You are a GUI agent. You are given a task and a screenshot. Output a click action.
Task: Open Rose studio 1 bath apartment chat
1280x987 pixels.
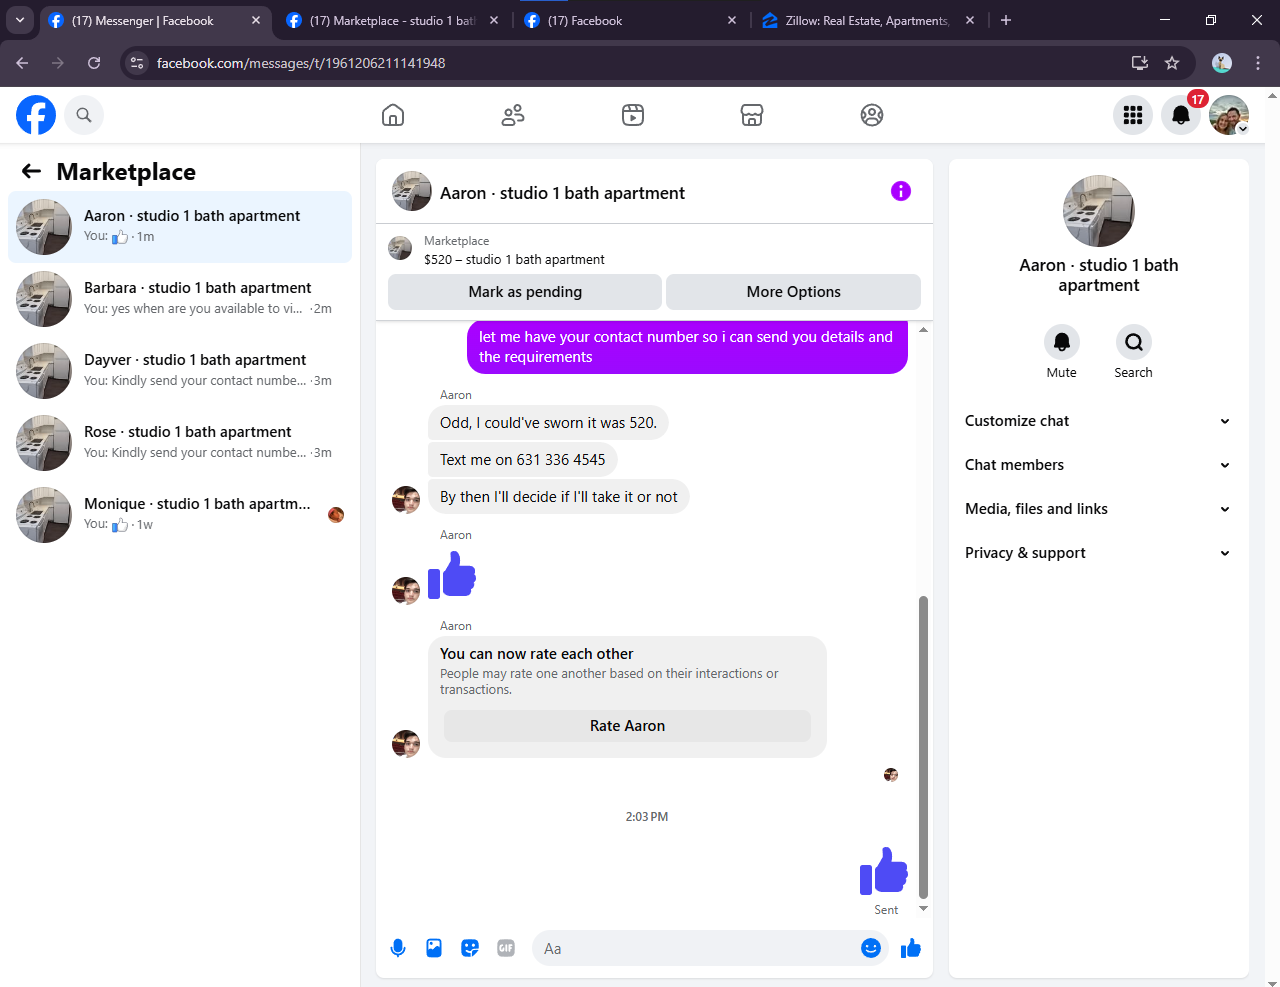(x=180, y=443)
